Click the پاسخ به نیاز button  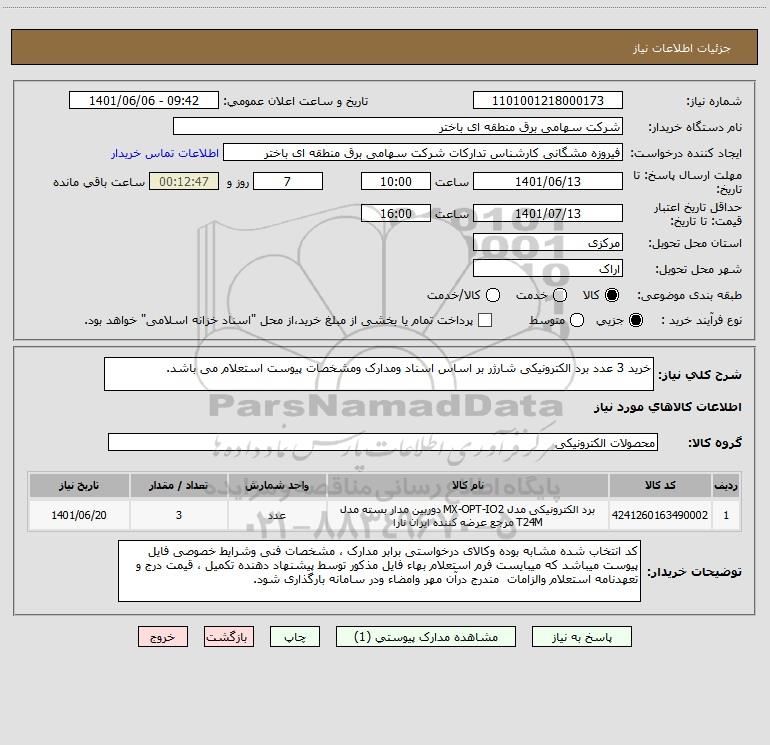tap(582, 637)
